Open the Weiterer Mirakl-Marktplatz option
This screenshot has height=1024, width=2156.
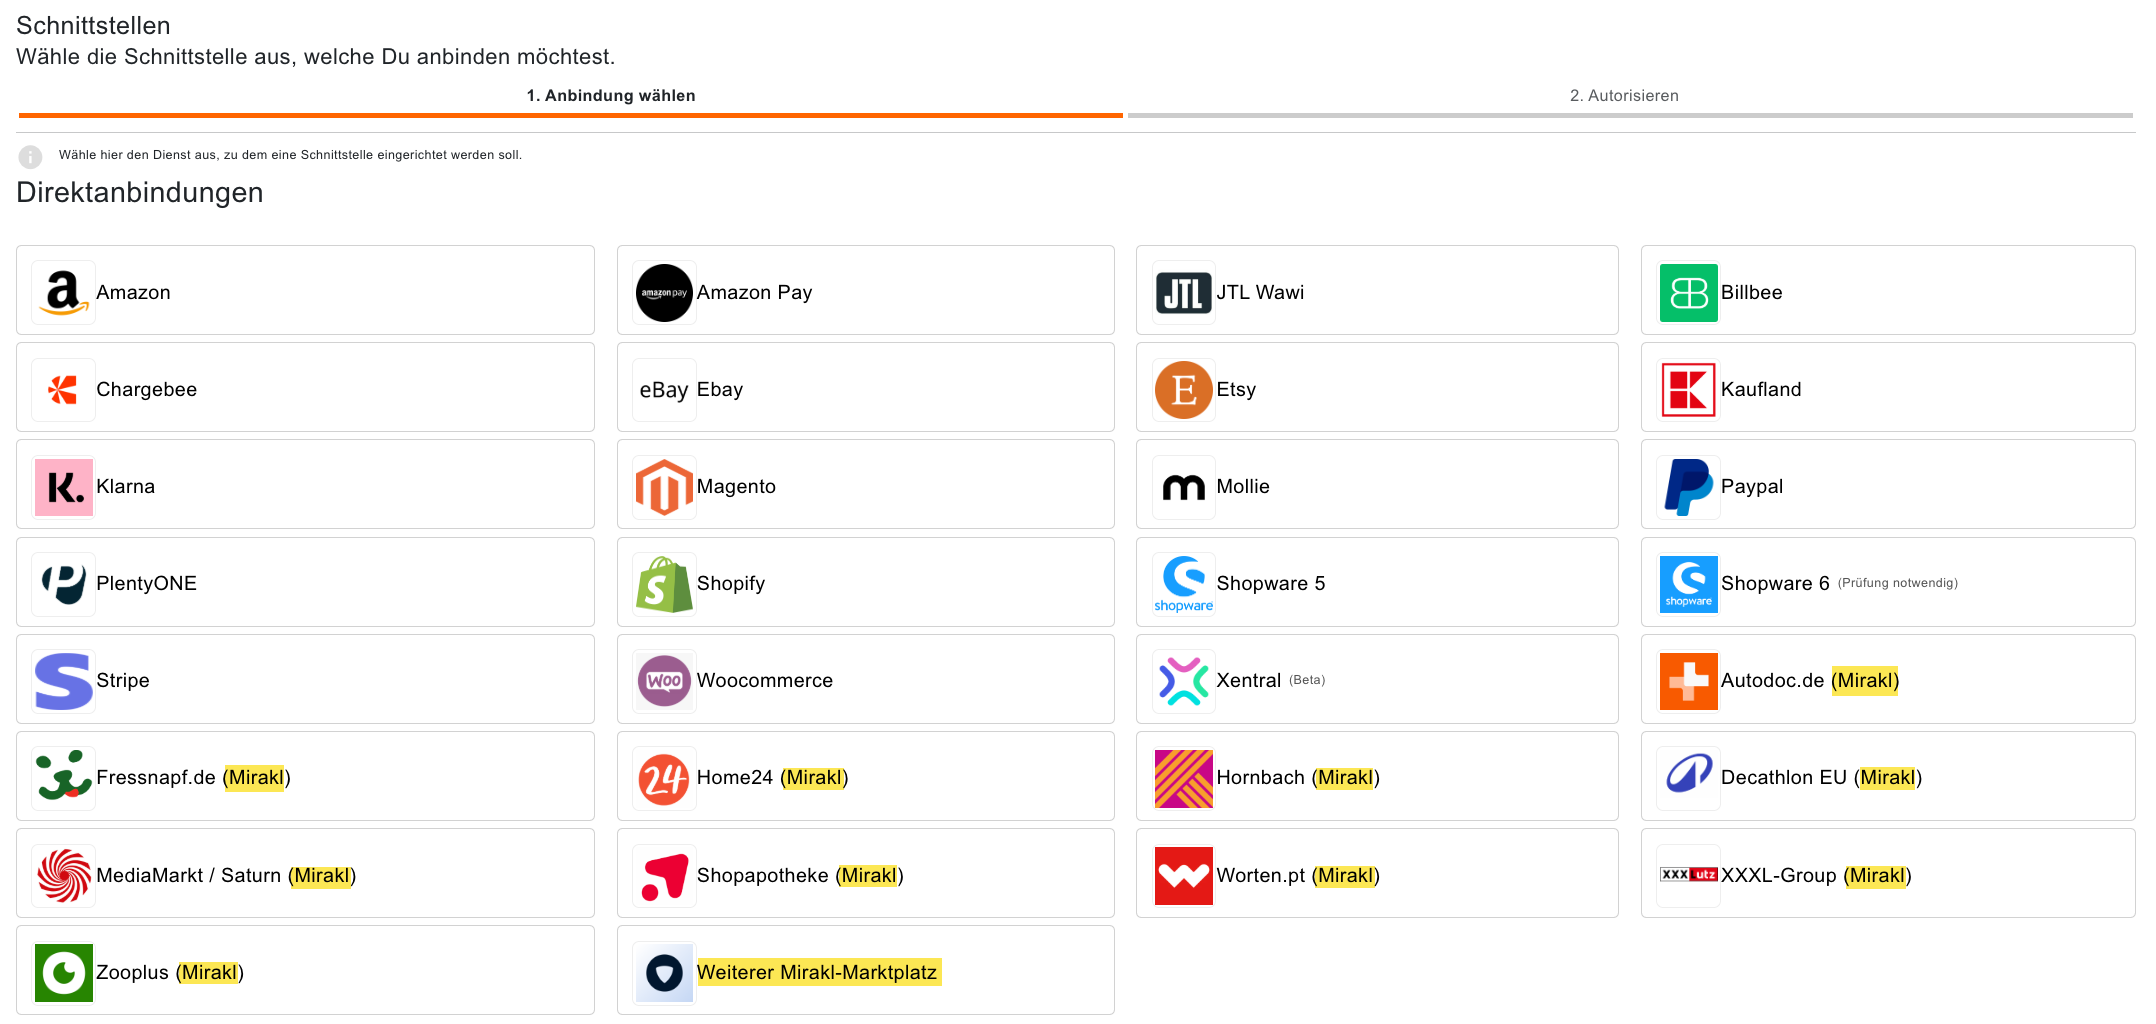pyautogui.click(x=816, y=972)
